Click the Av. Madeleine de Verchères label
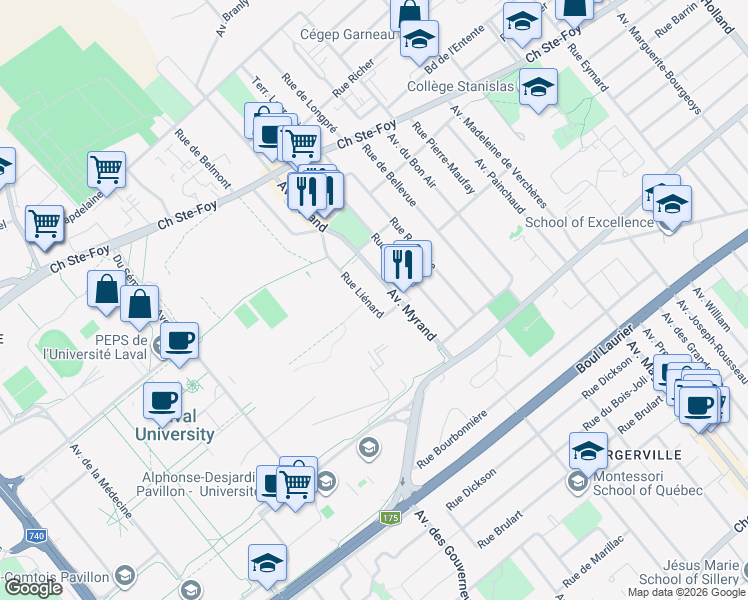The width and height of the screenshot is (748, 600). tap(499, 157)
